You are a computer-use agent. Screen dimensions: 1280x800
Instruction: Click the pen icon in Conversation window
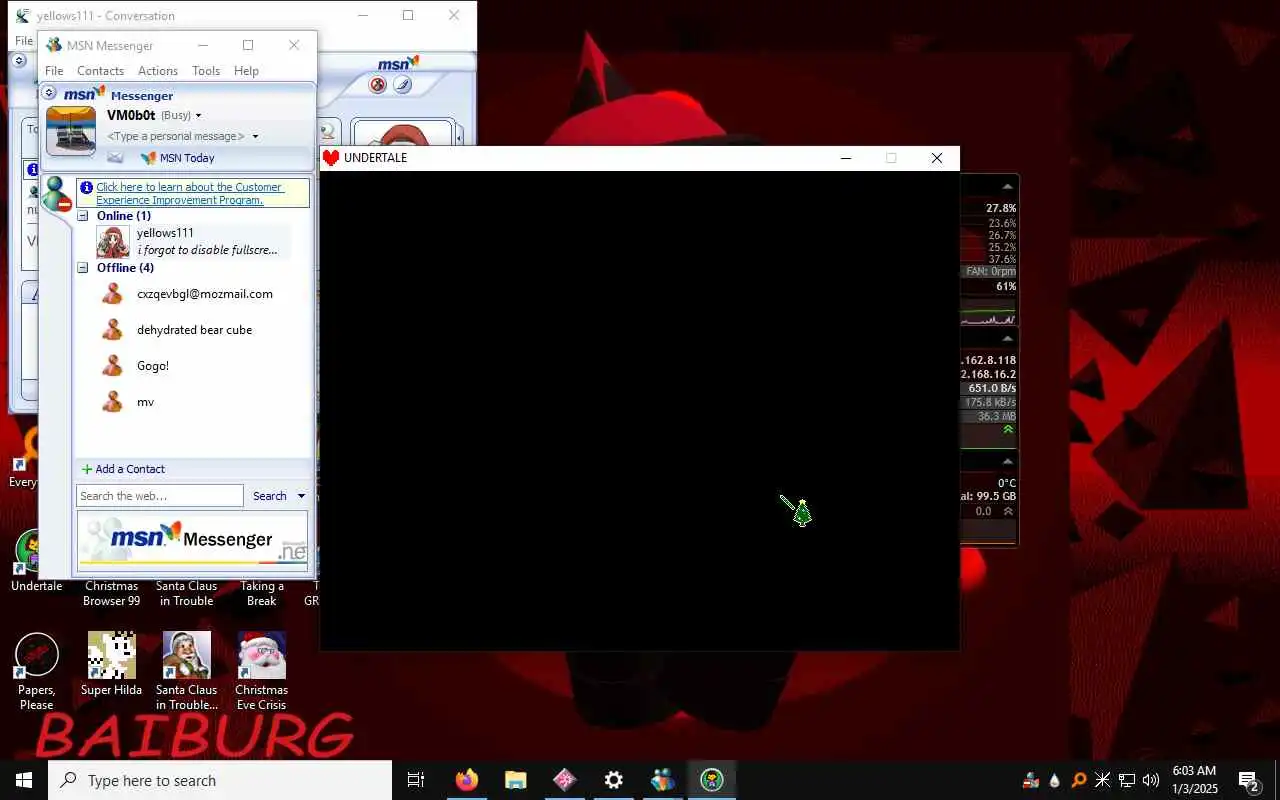pos(402,85)
